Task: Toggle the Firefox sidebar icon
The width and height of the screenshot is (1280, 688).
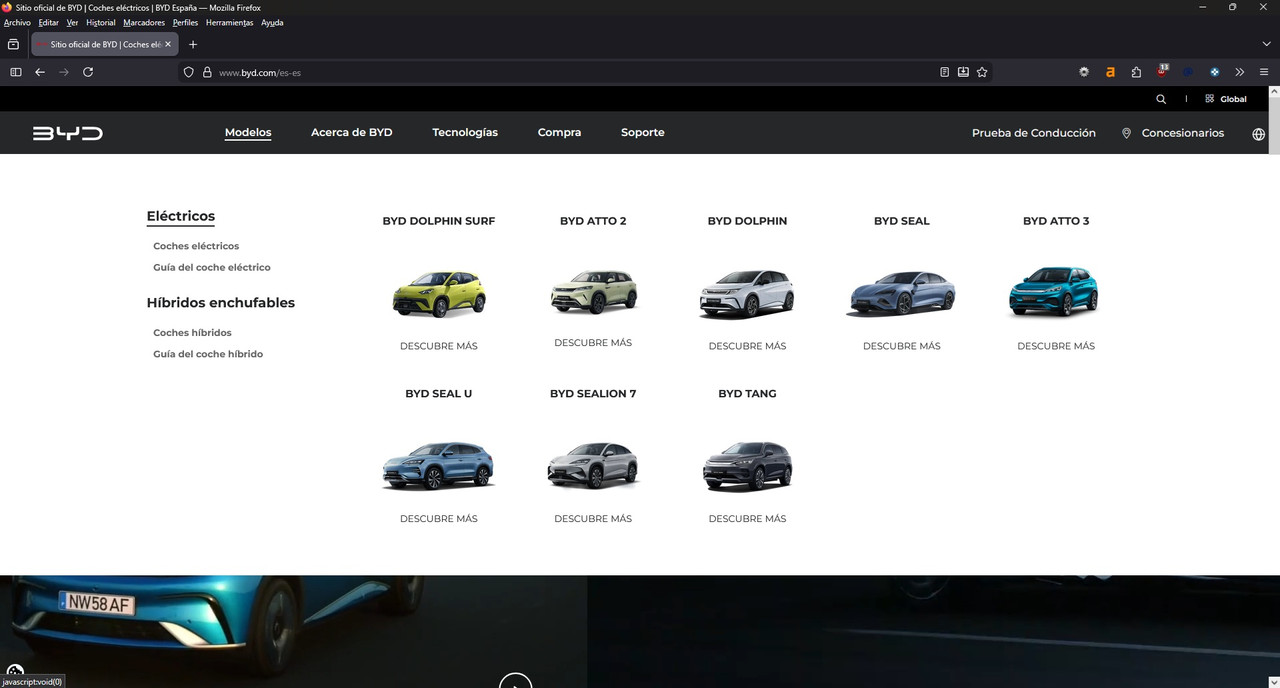Action: point(15,72)
